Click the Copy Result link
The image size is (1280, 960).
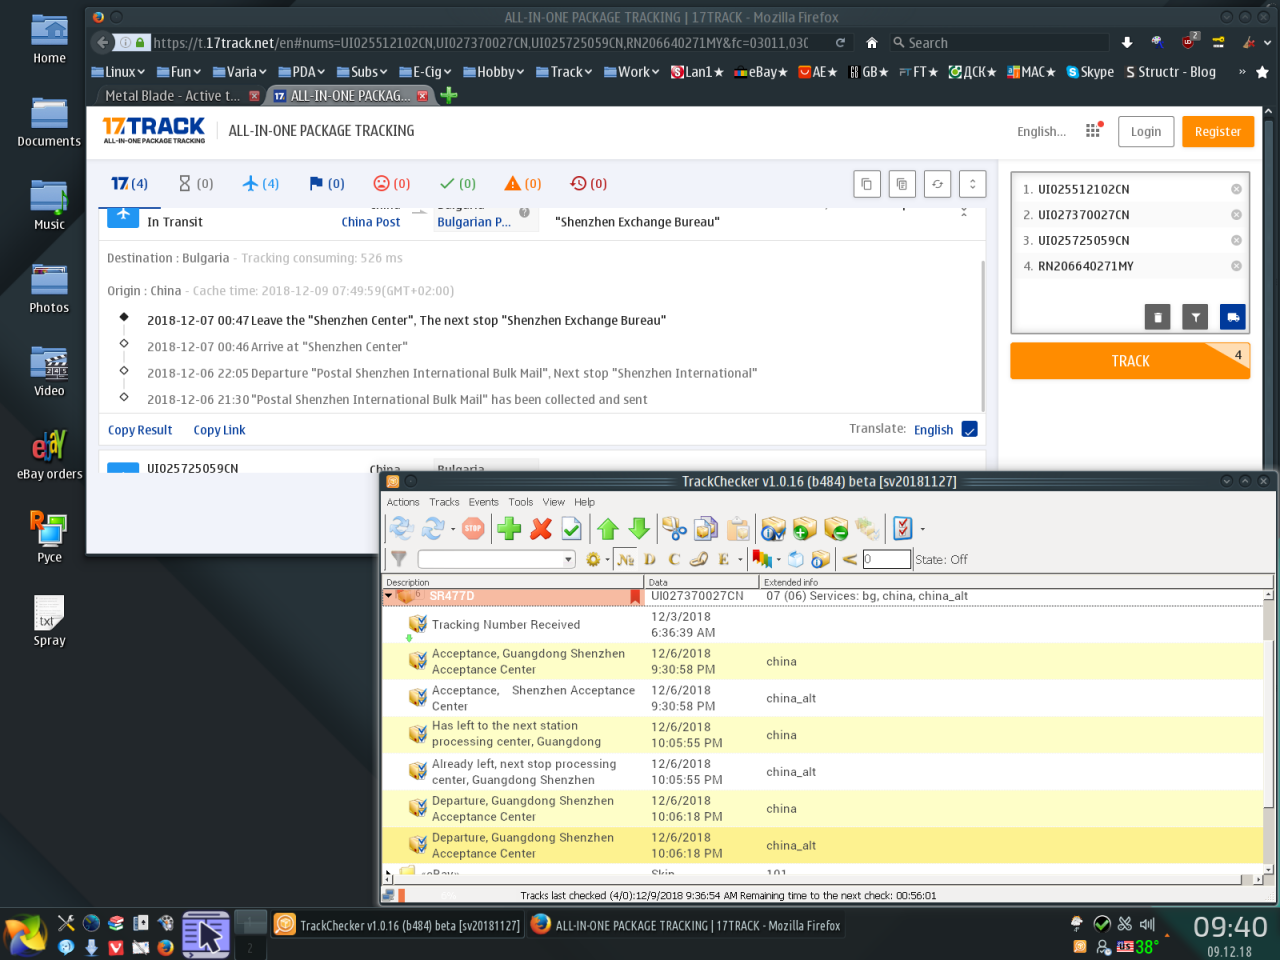coord(140,430)
